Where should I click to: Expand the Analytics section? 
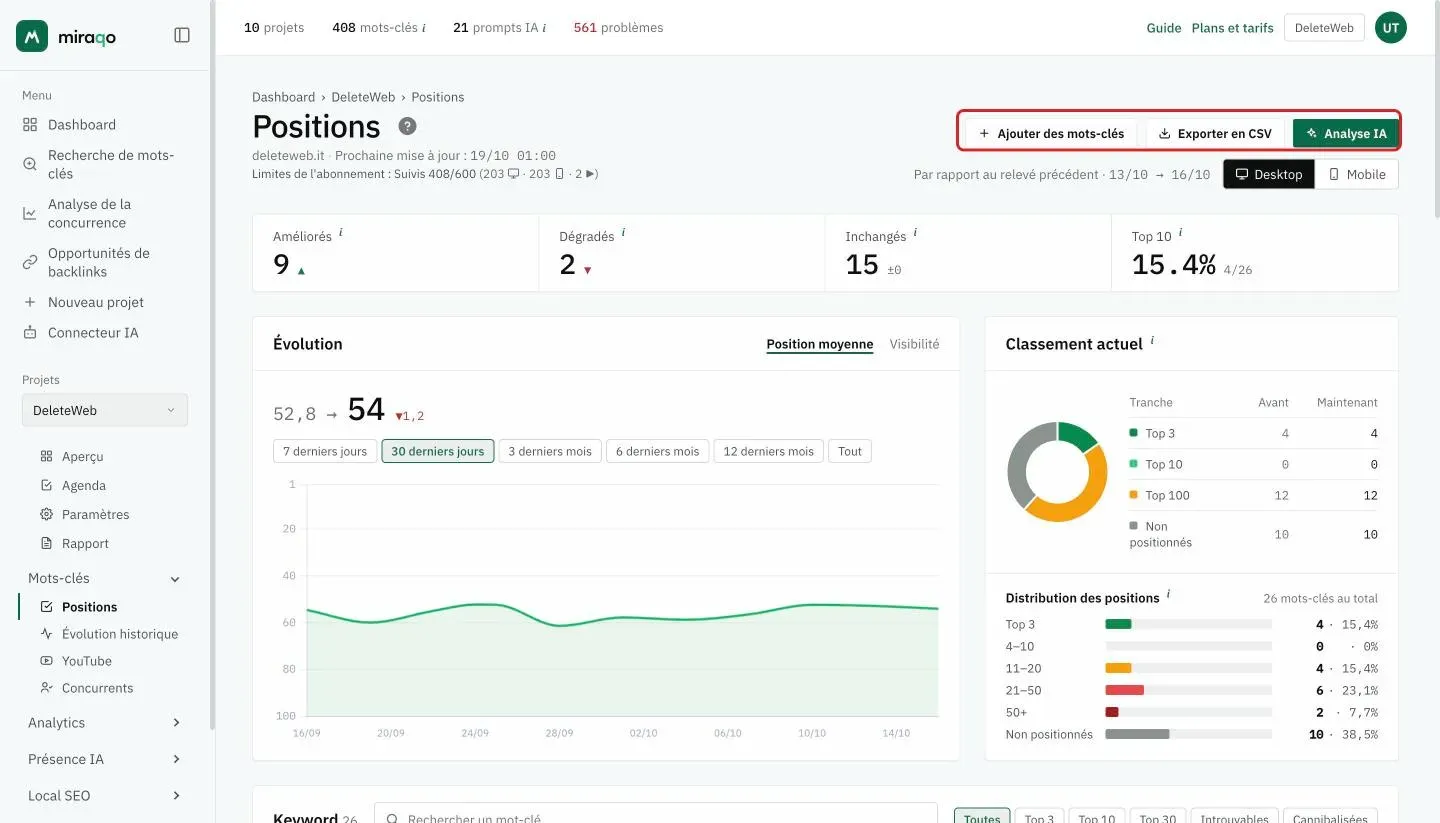click(x=176, y=723)
